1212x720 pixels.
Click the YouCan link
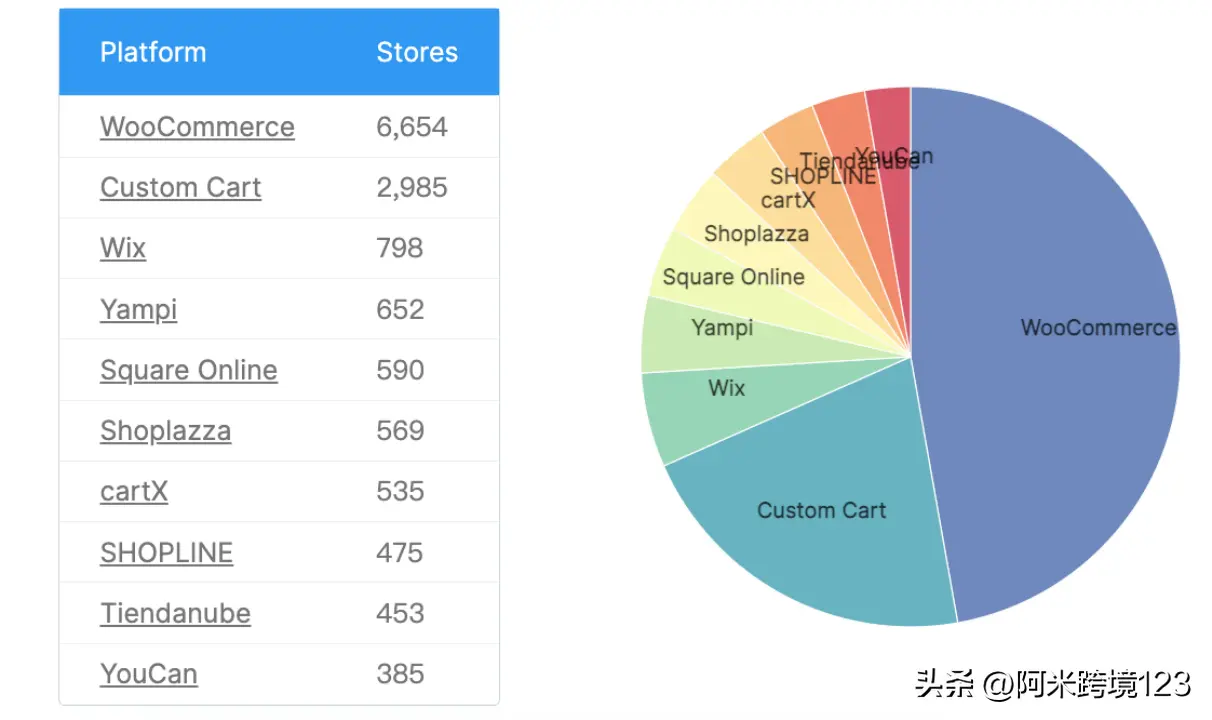148,674
